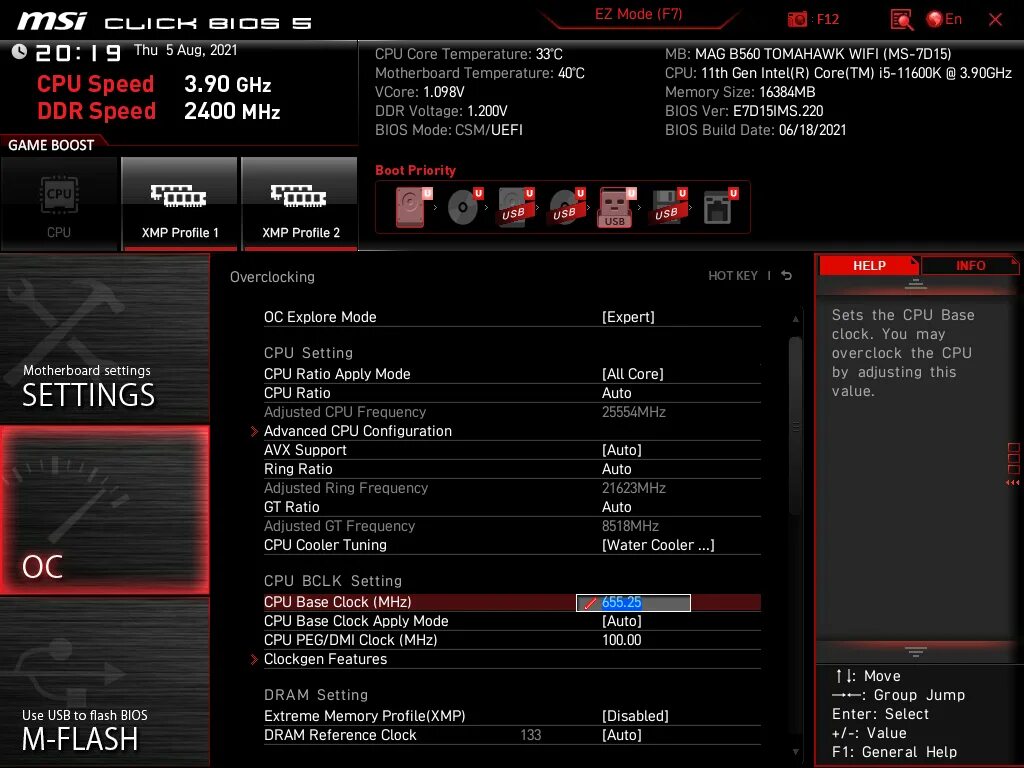
Task: Click the MSI Click BIOS 5 logo
Action: tap(165, 22)
